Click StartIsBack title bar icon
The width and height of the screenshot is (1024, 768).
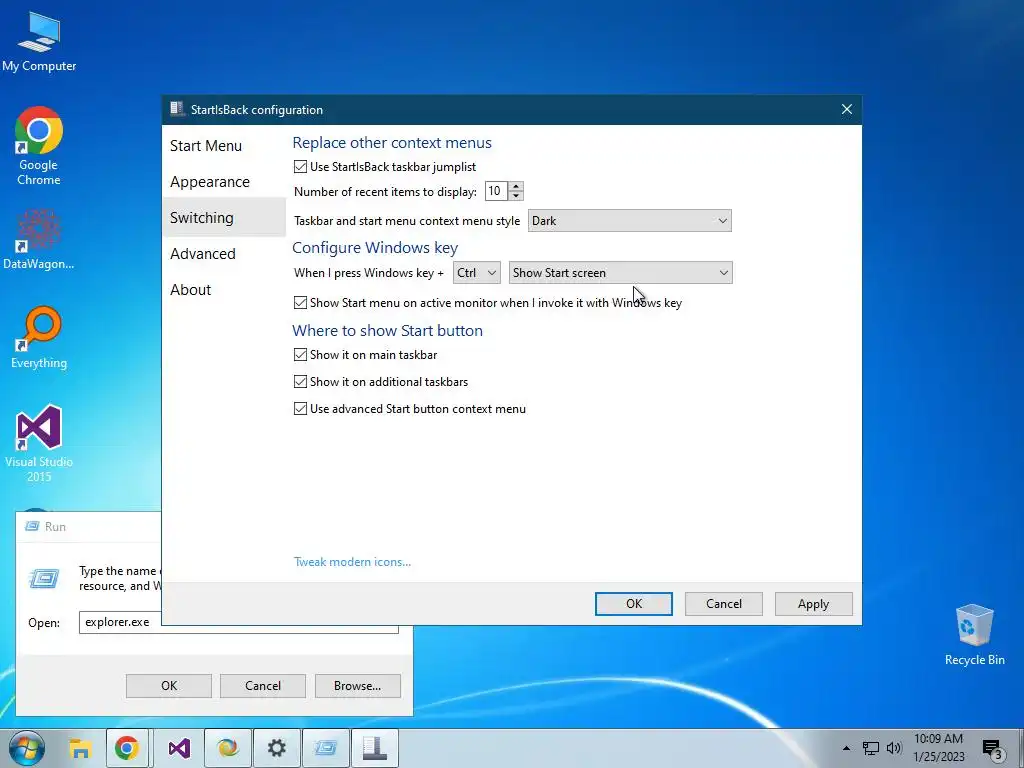tap(176, 109)
